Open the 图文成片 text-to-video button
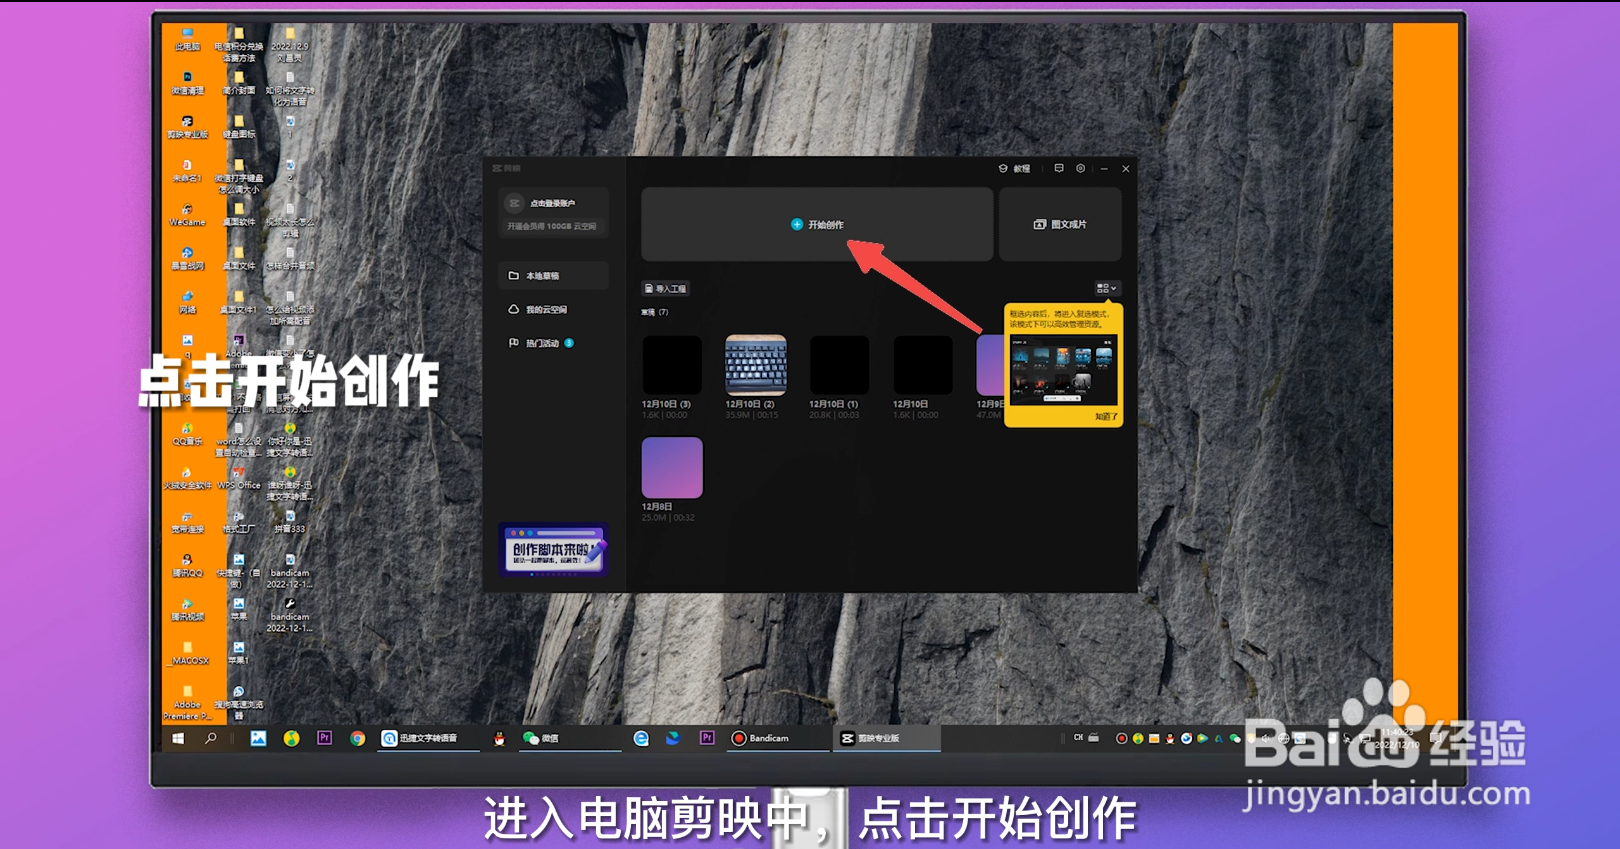The image size is (1620, 849). 1060,224
